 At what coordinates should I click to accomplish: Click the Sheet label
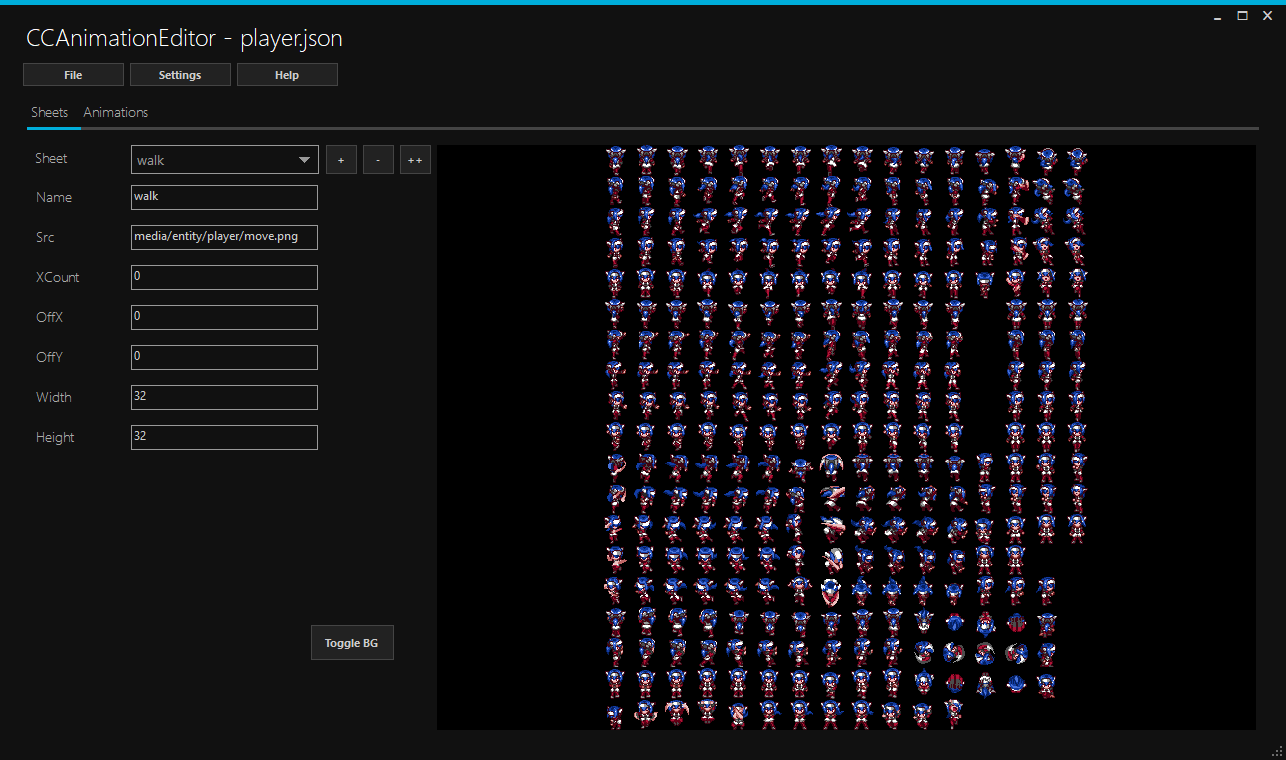[x=51, y=158]
